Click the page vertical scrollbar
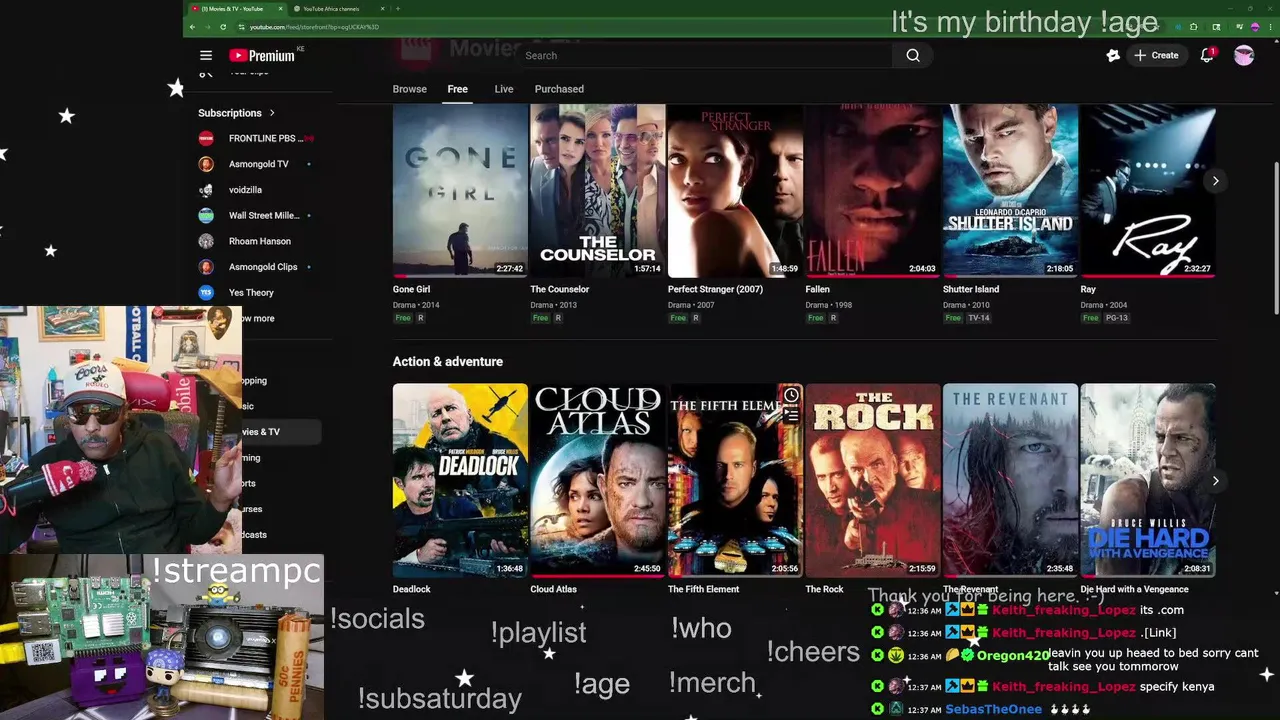Screen dimensions: 1280x720 pos(1276,240)
